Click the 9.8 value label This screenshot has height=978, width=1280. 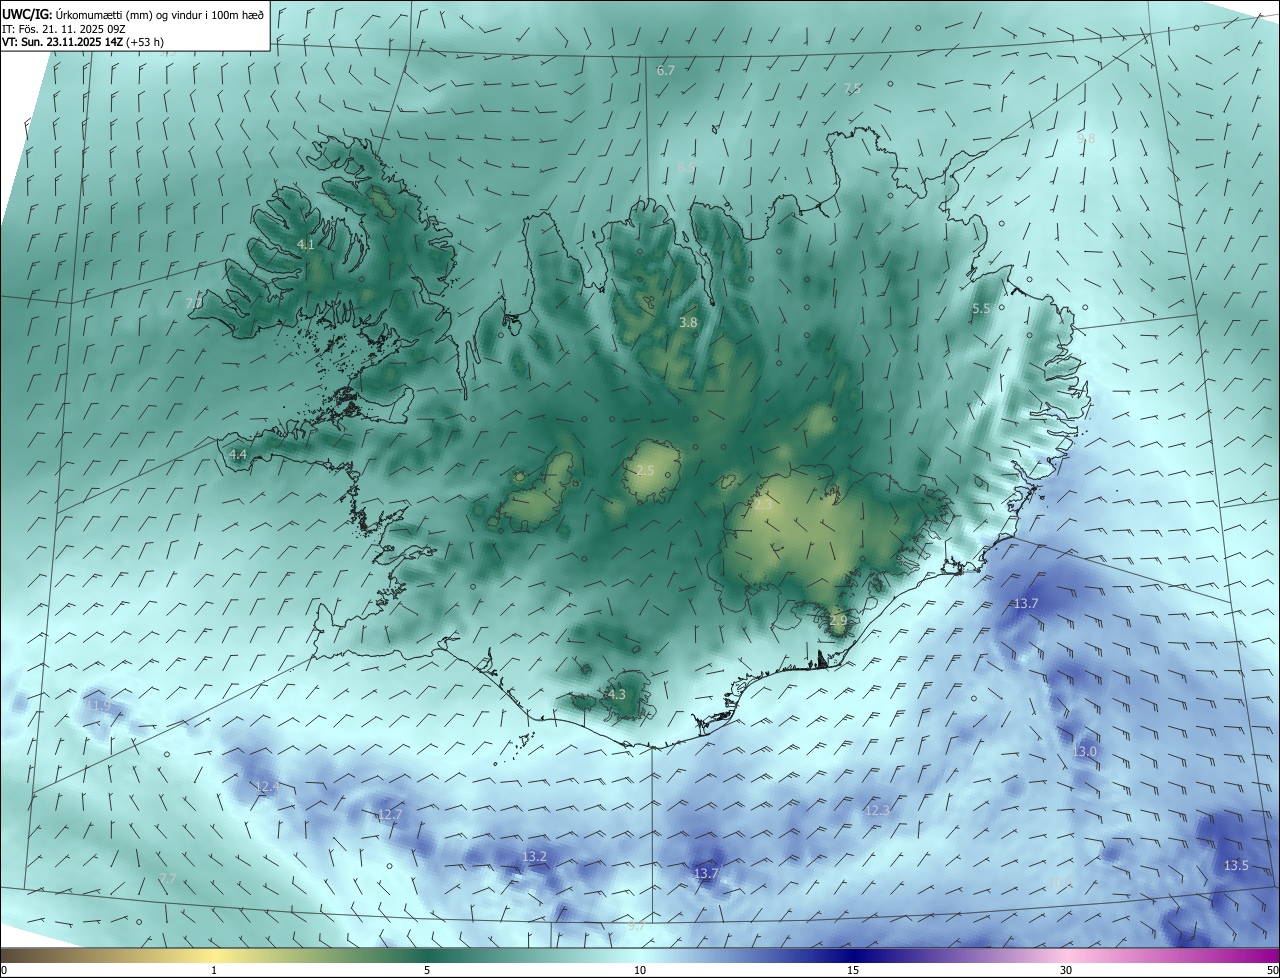[x=1086, y=138]
